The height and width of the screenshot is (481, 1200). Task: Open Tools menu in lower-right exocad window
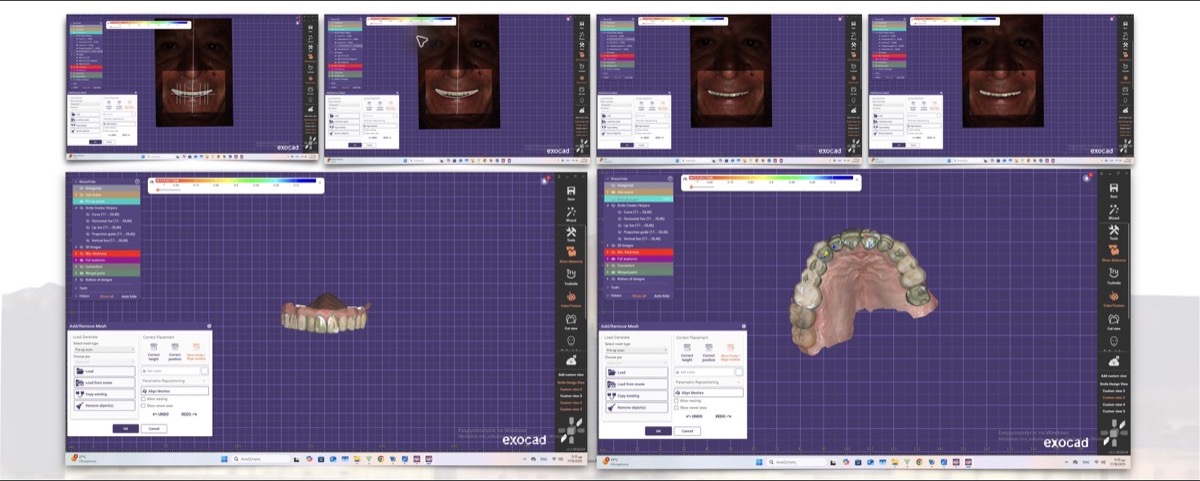[1113, 231]
